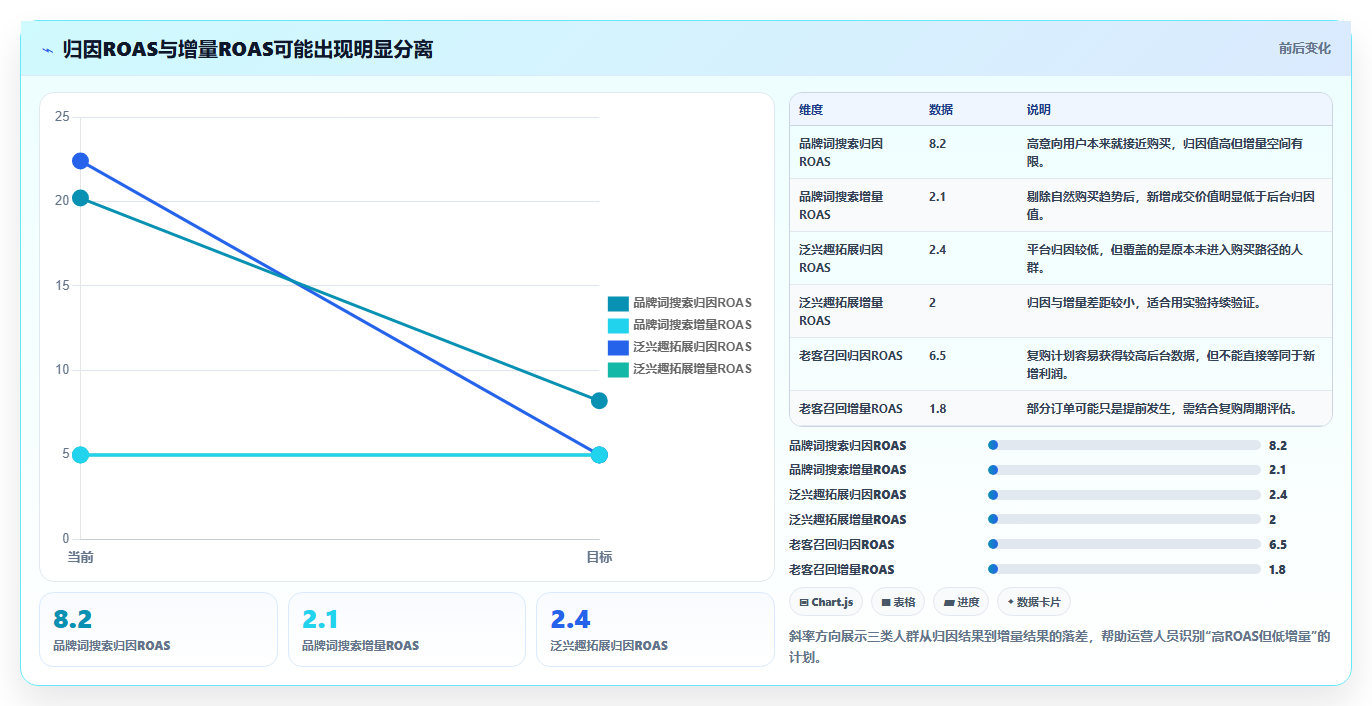Click the 老客召回增量ROAS progress bar
Screen dimensions: 1372x706
coord(1124,570)
